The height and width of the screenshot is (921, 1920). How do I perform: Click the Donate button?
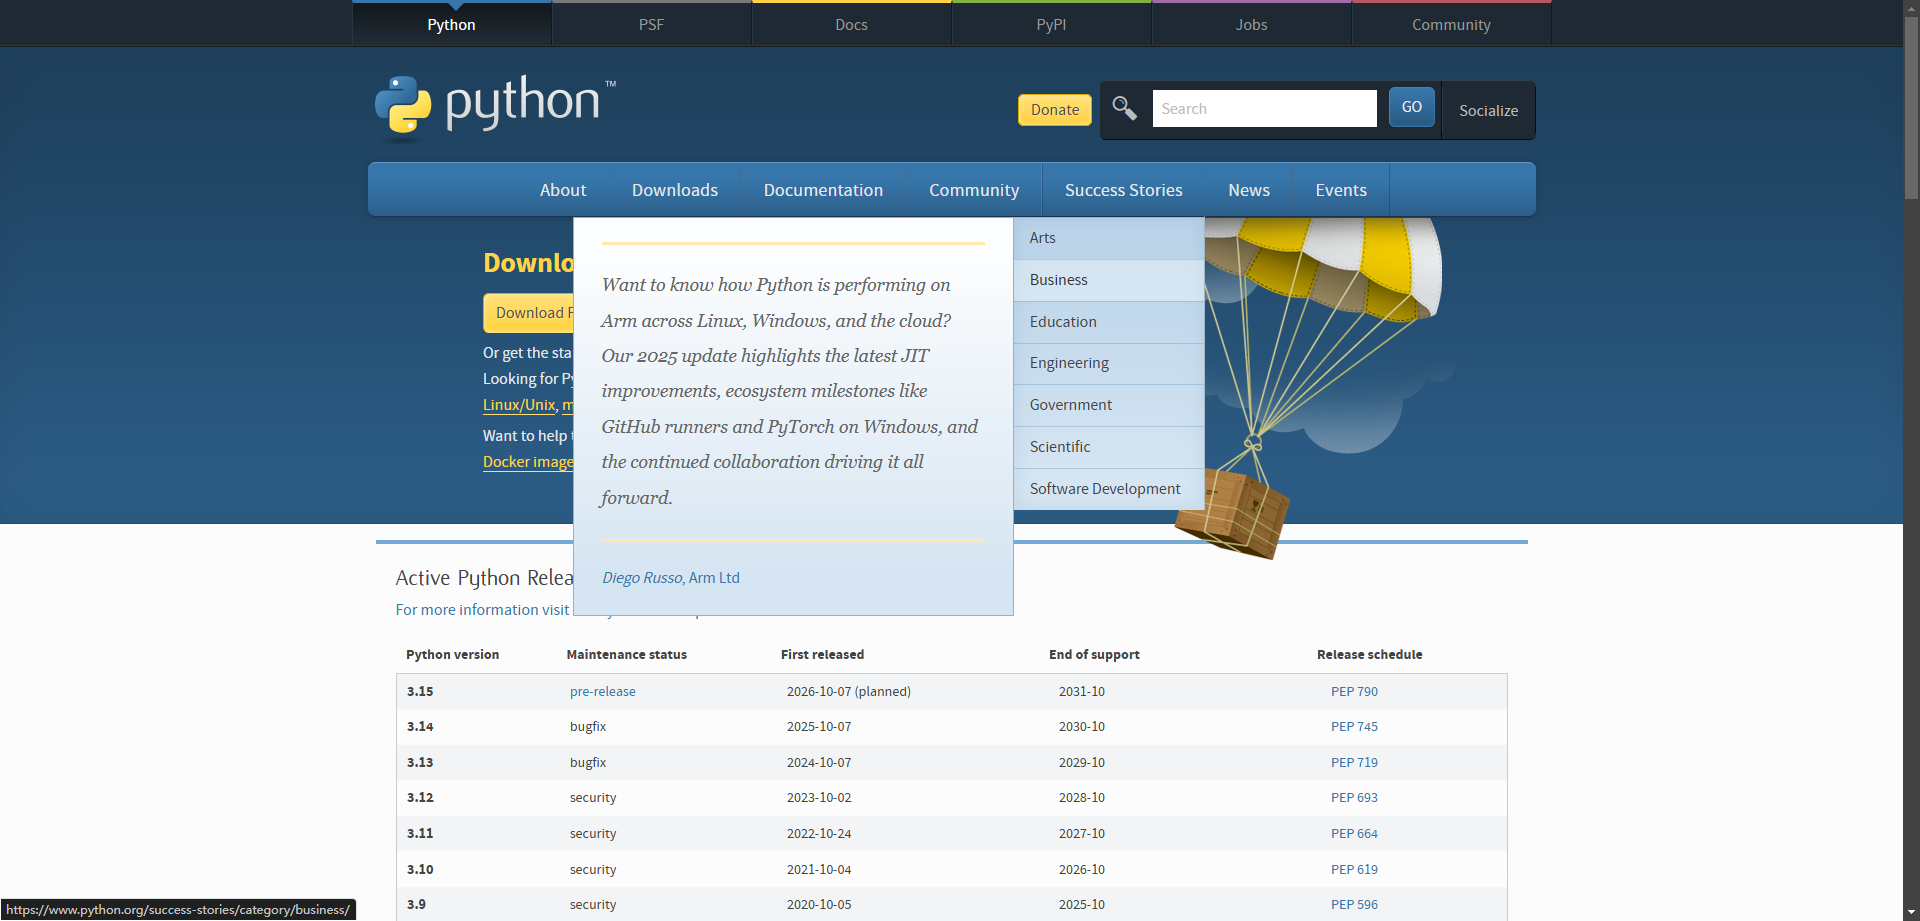[x=1054, y=110]
